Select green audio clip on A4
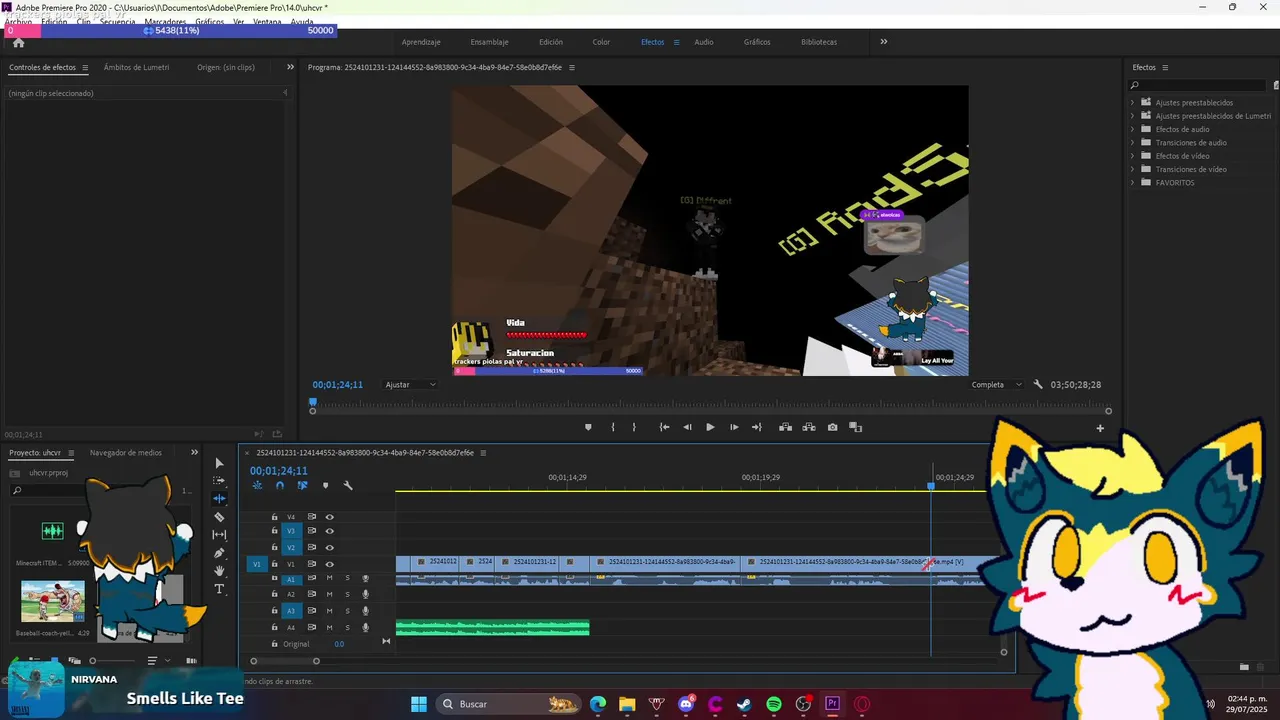 (x=493, y=627)
